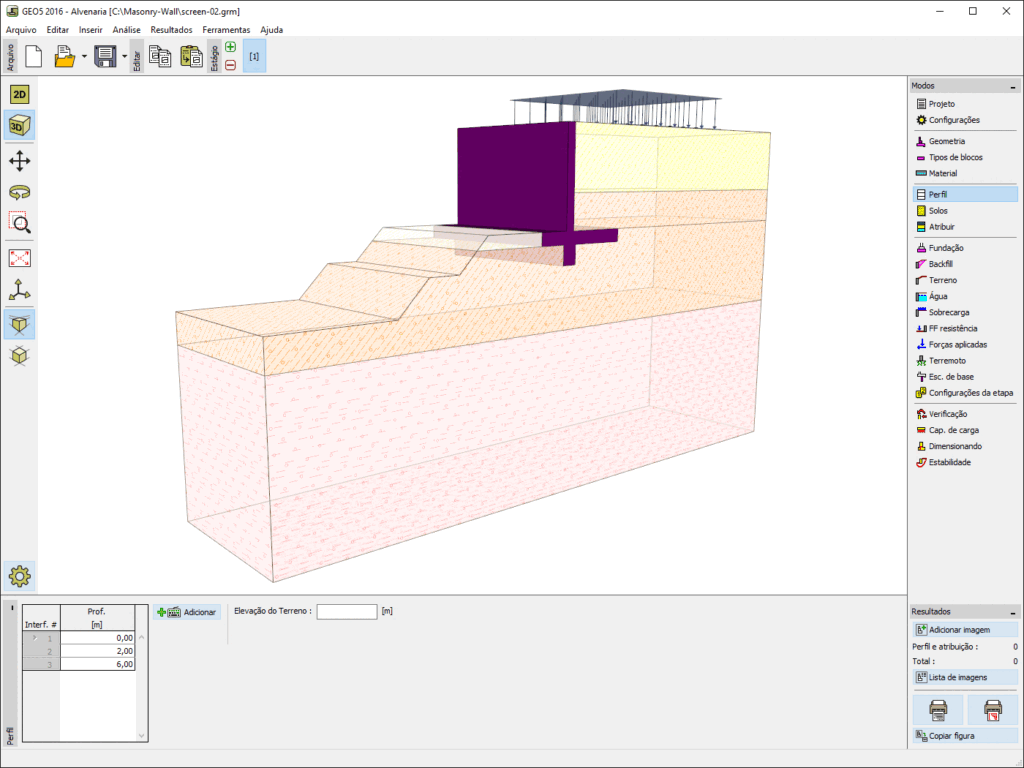The image size is (1024, 768).
Task: Open Atribuir mode
Action: coord(965,227)
